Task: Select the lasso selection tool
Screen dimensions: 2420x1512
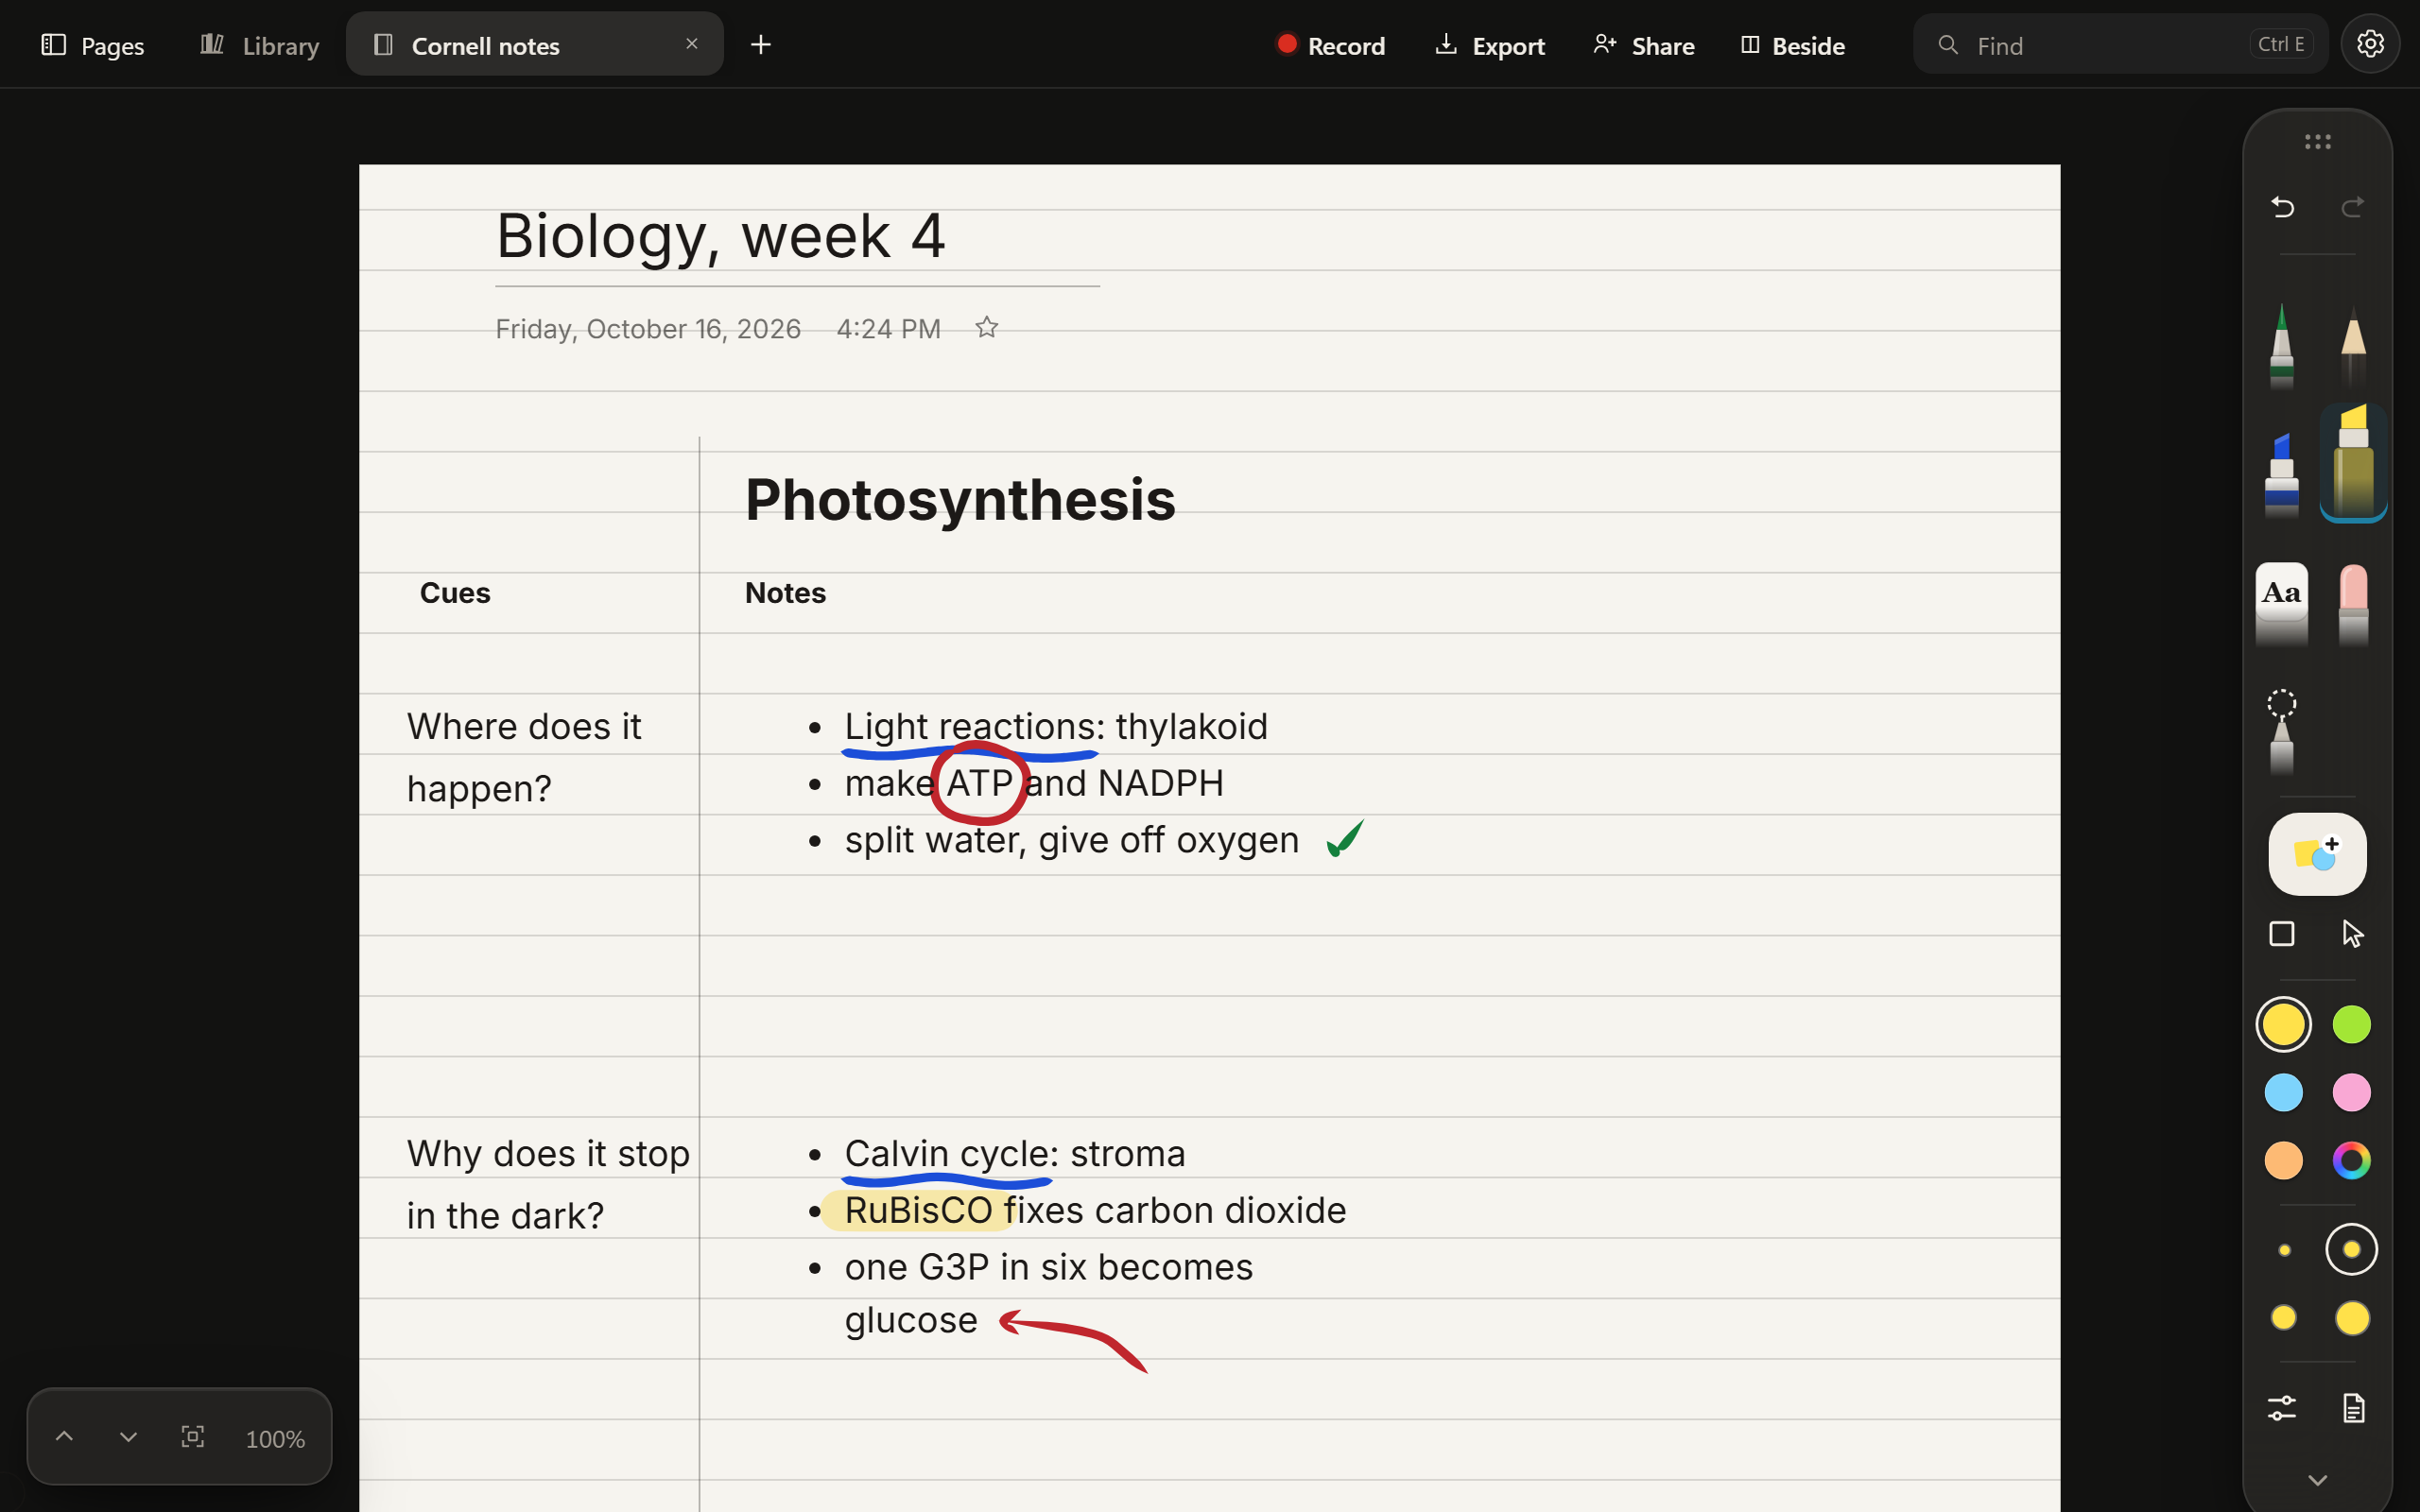Action: point(2282,732)
